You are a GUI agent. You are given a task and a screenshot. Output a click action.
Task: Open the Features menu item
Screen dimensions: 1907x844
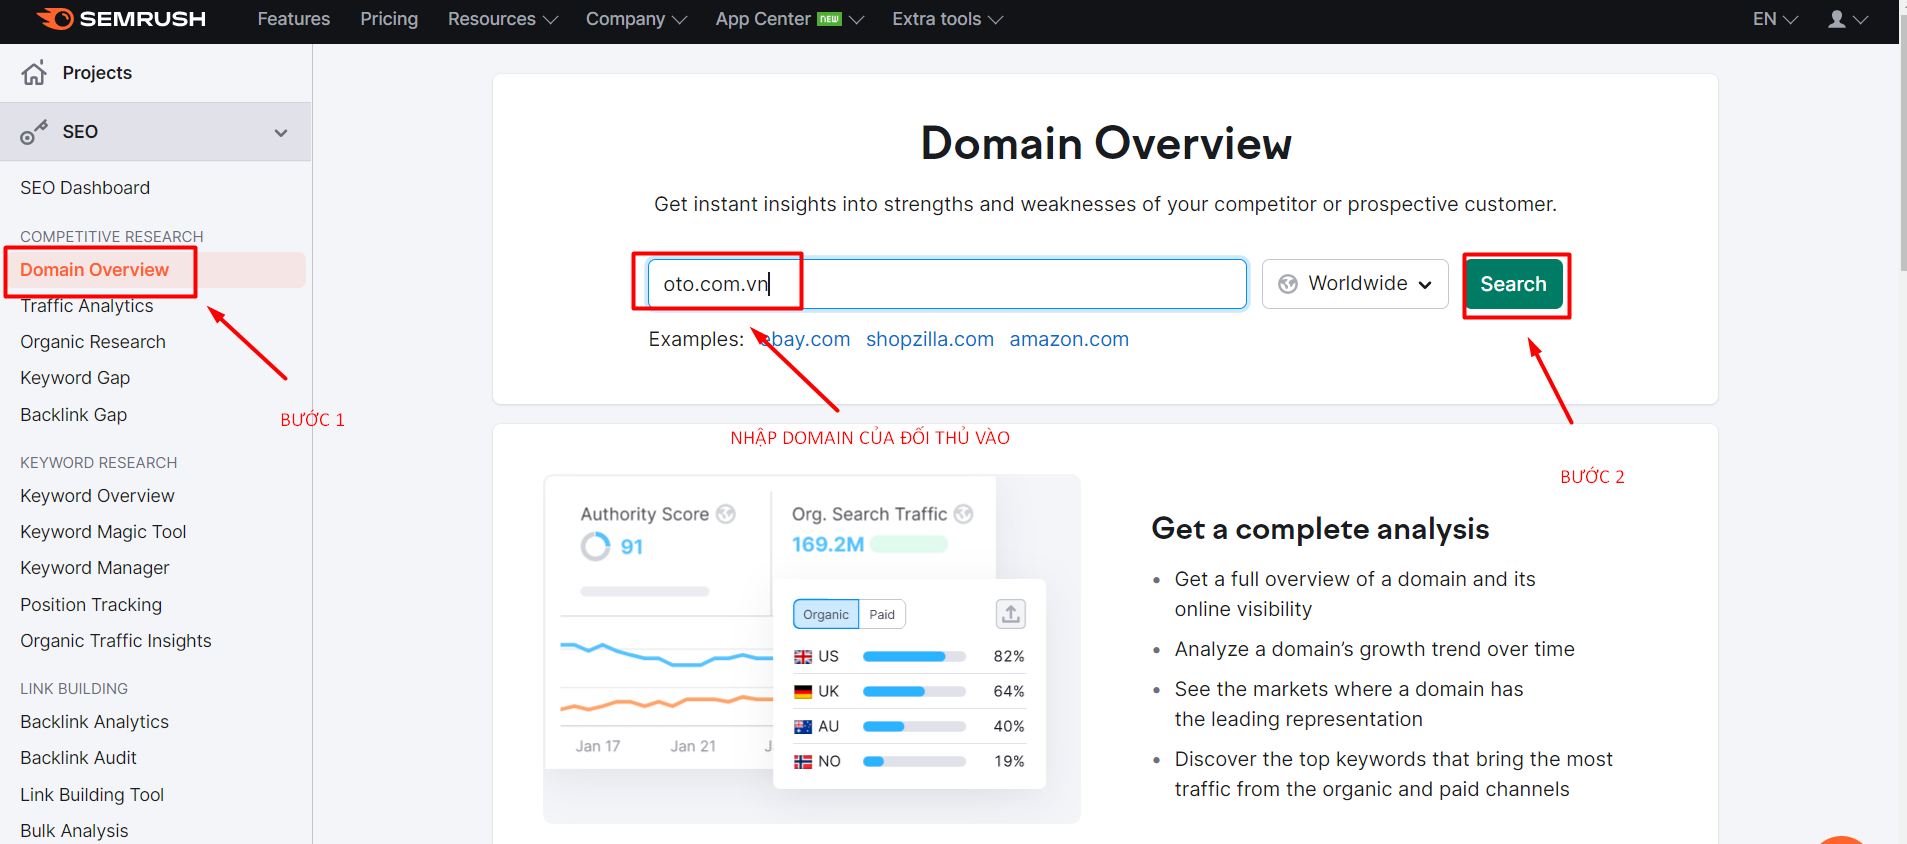[294, 19]
